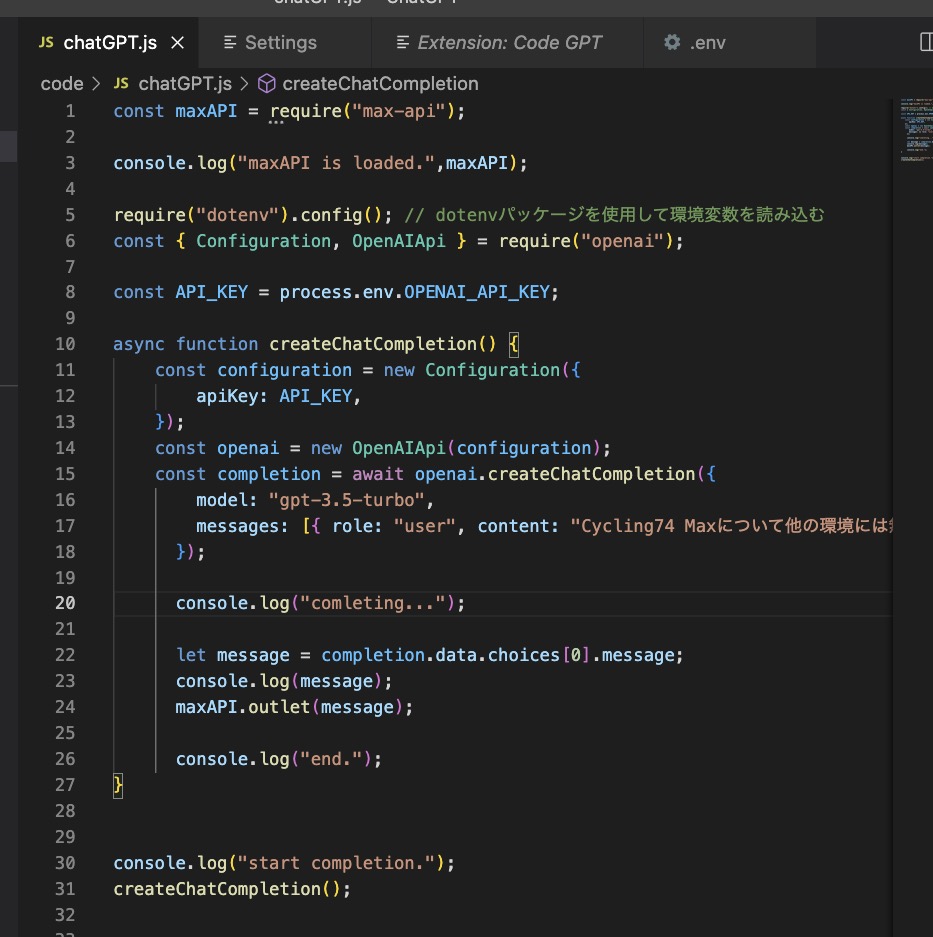The image size is (933, 937).
Task: Expand the createChatCompletion breadcrumb entry
Action: pos(380,84)
